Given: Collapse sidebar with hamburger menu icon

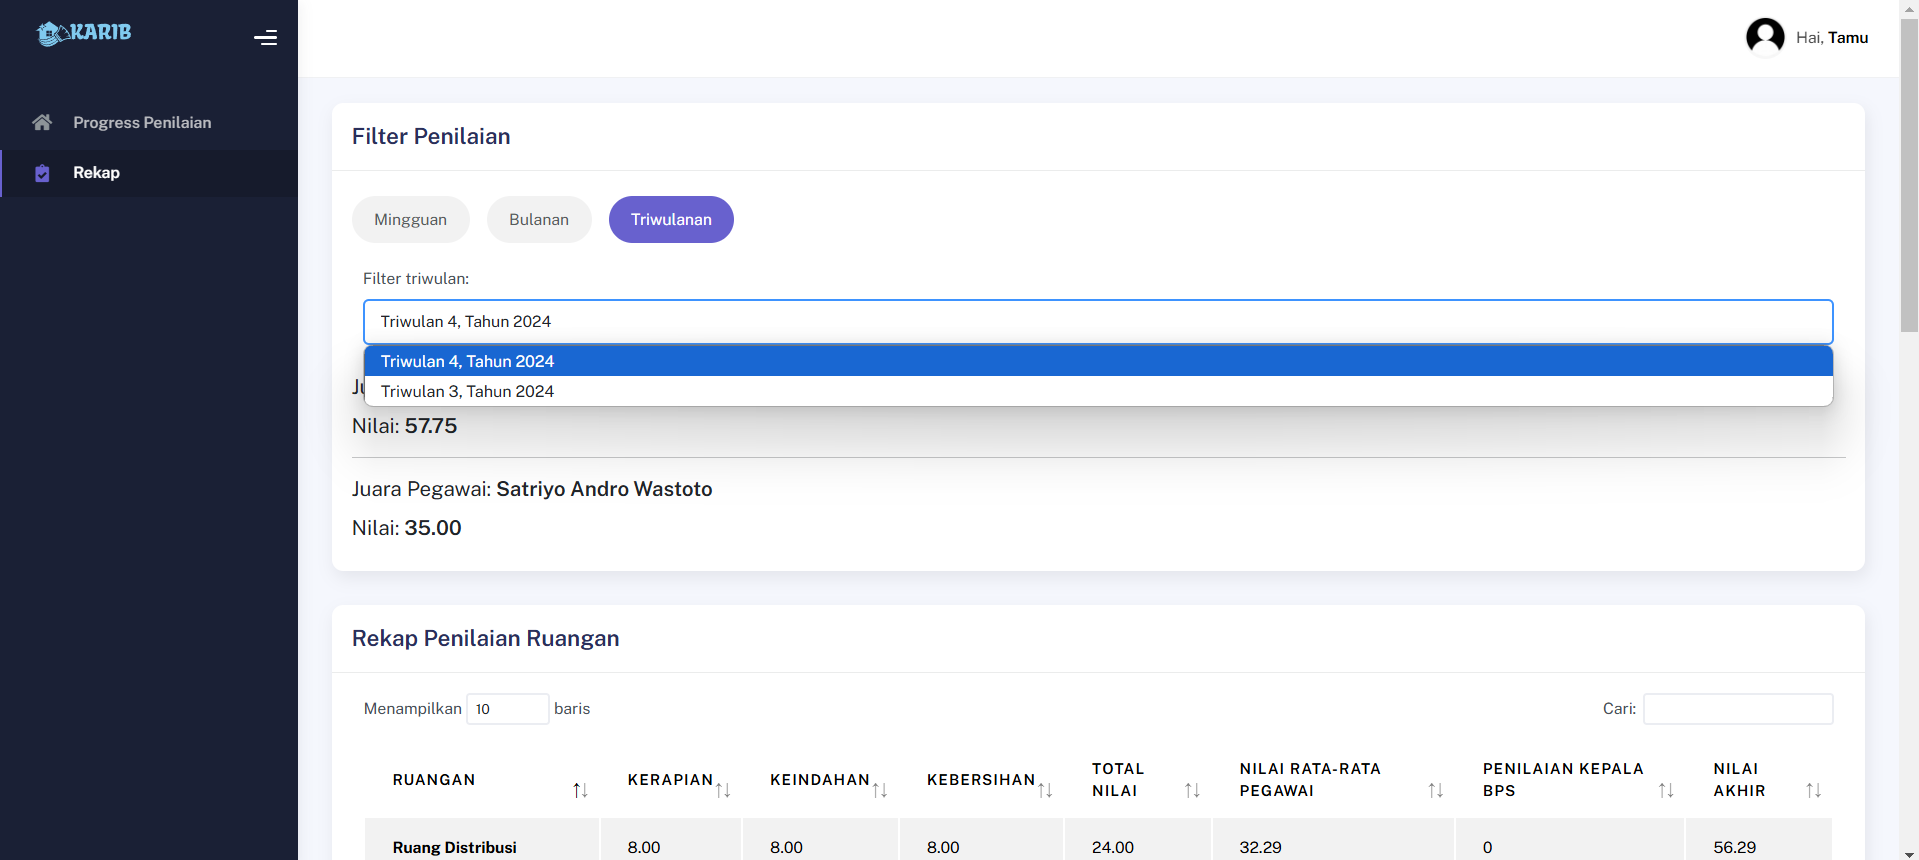Looking at the screenshot, I should click(265, 38).
